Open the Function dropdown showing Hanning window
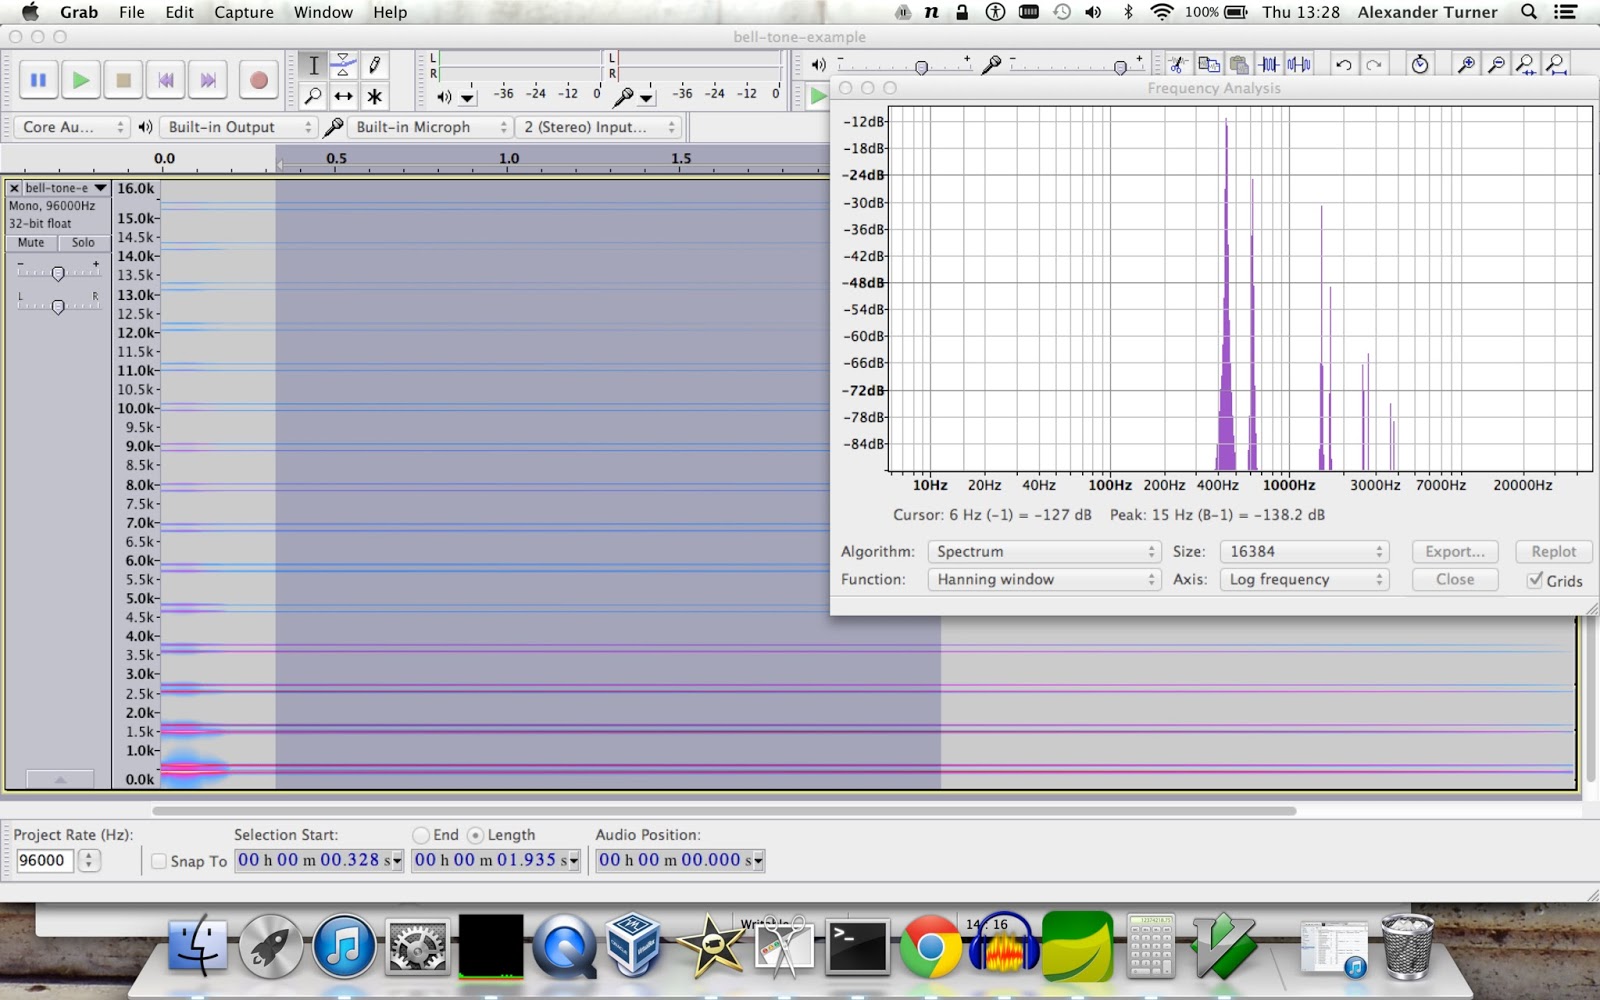This screenshot has height=1000, width=1600. 1043,579
